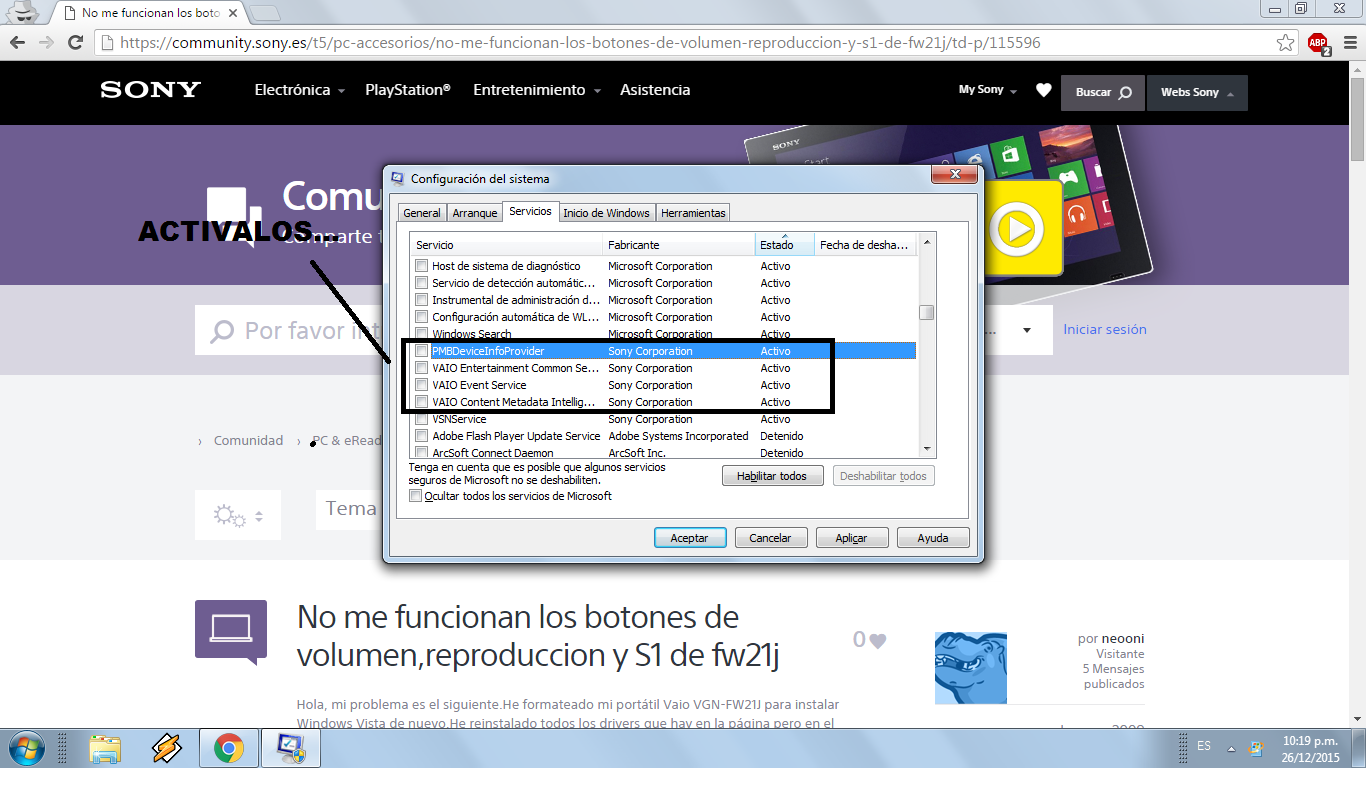Click the ES language indicator in tray
Image resolution: width=1366 pixels, height=800 pixels.
pyautogui.click(x=1204, y=746)
